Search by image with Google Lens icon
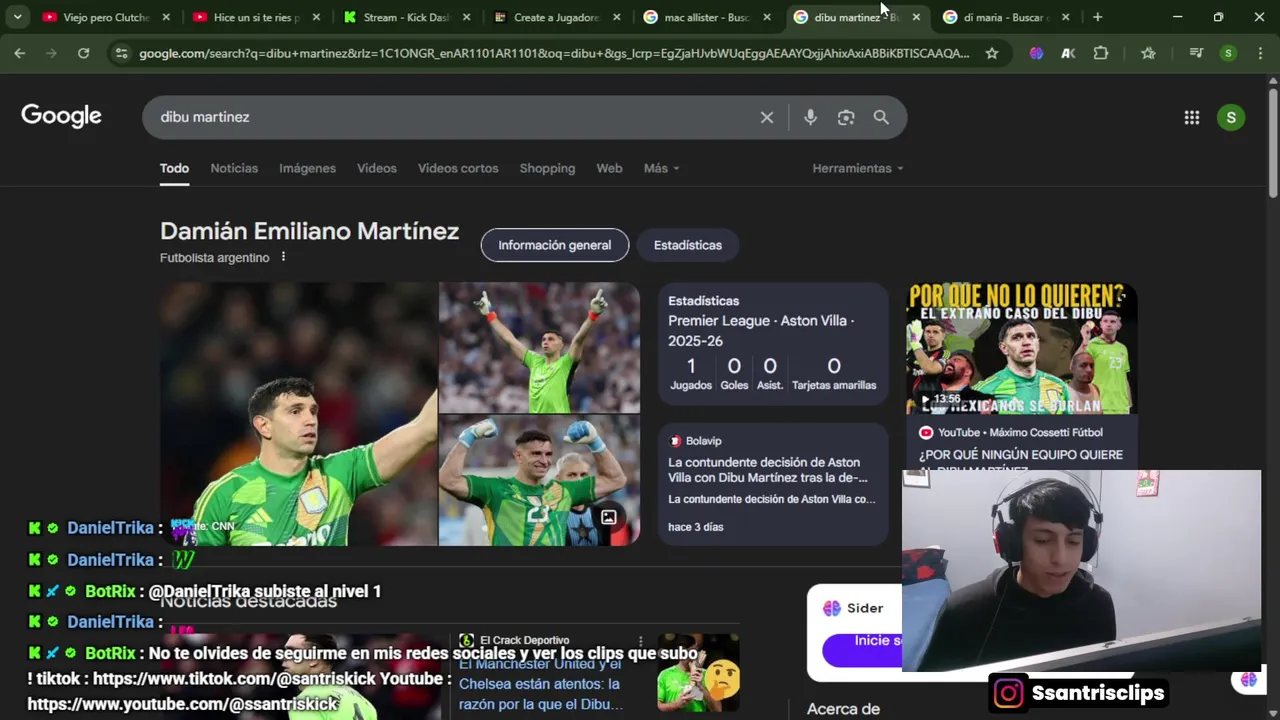Image resolution: width=1280 pixels, height=720 pixels. click(x=846, y=117)
